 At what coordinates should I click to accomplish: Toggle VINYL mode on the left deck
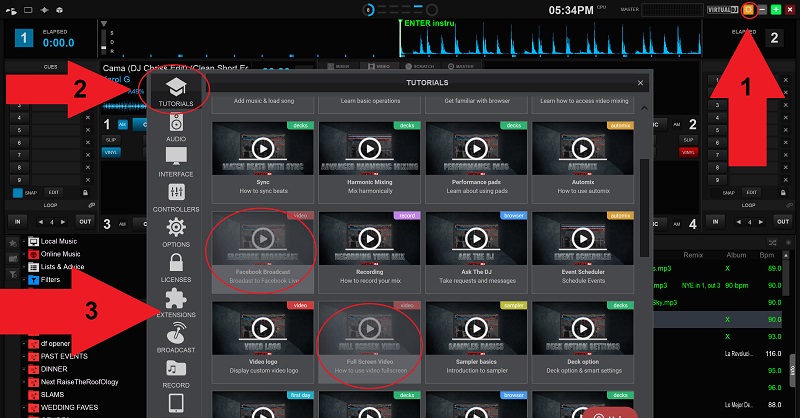click(111, 152)
